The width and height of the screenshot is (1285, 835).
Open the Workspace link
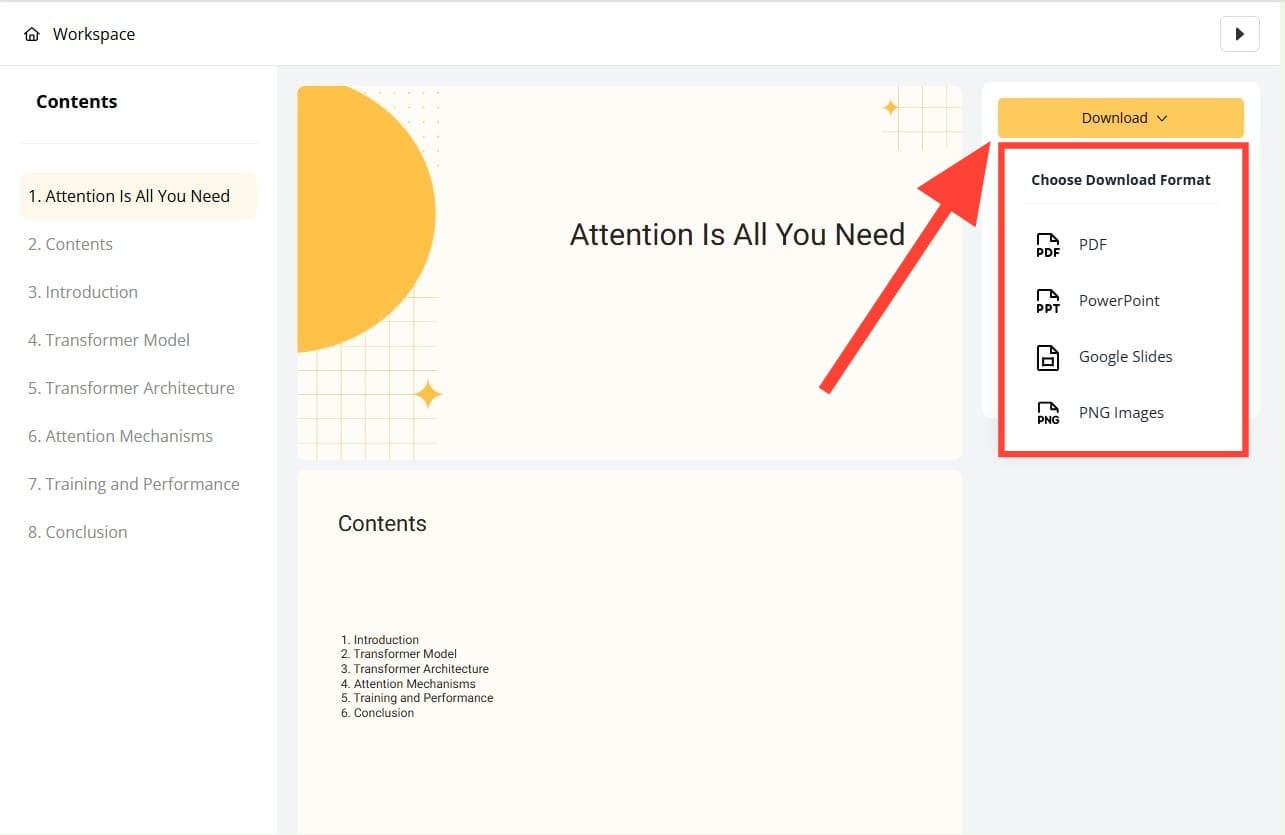pos(94,34)
